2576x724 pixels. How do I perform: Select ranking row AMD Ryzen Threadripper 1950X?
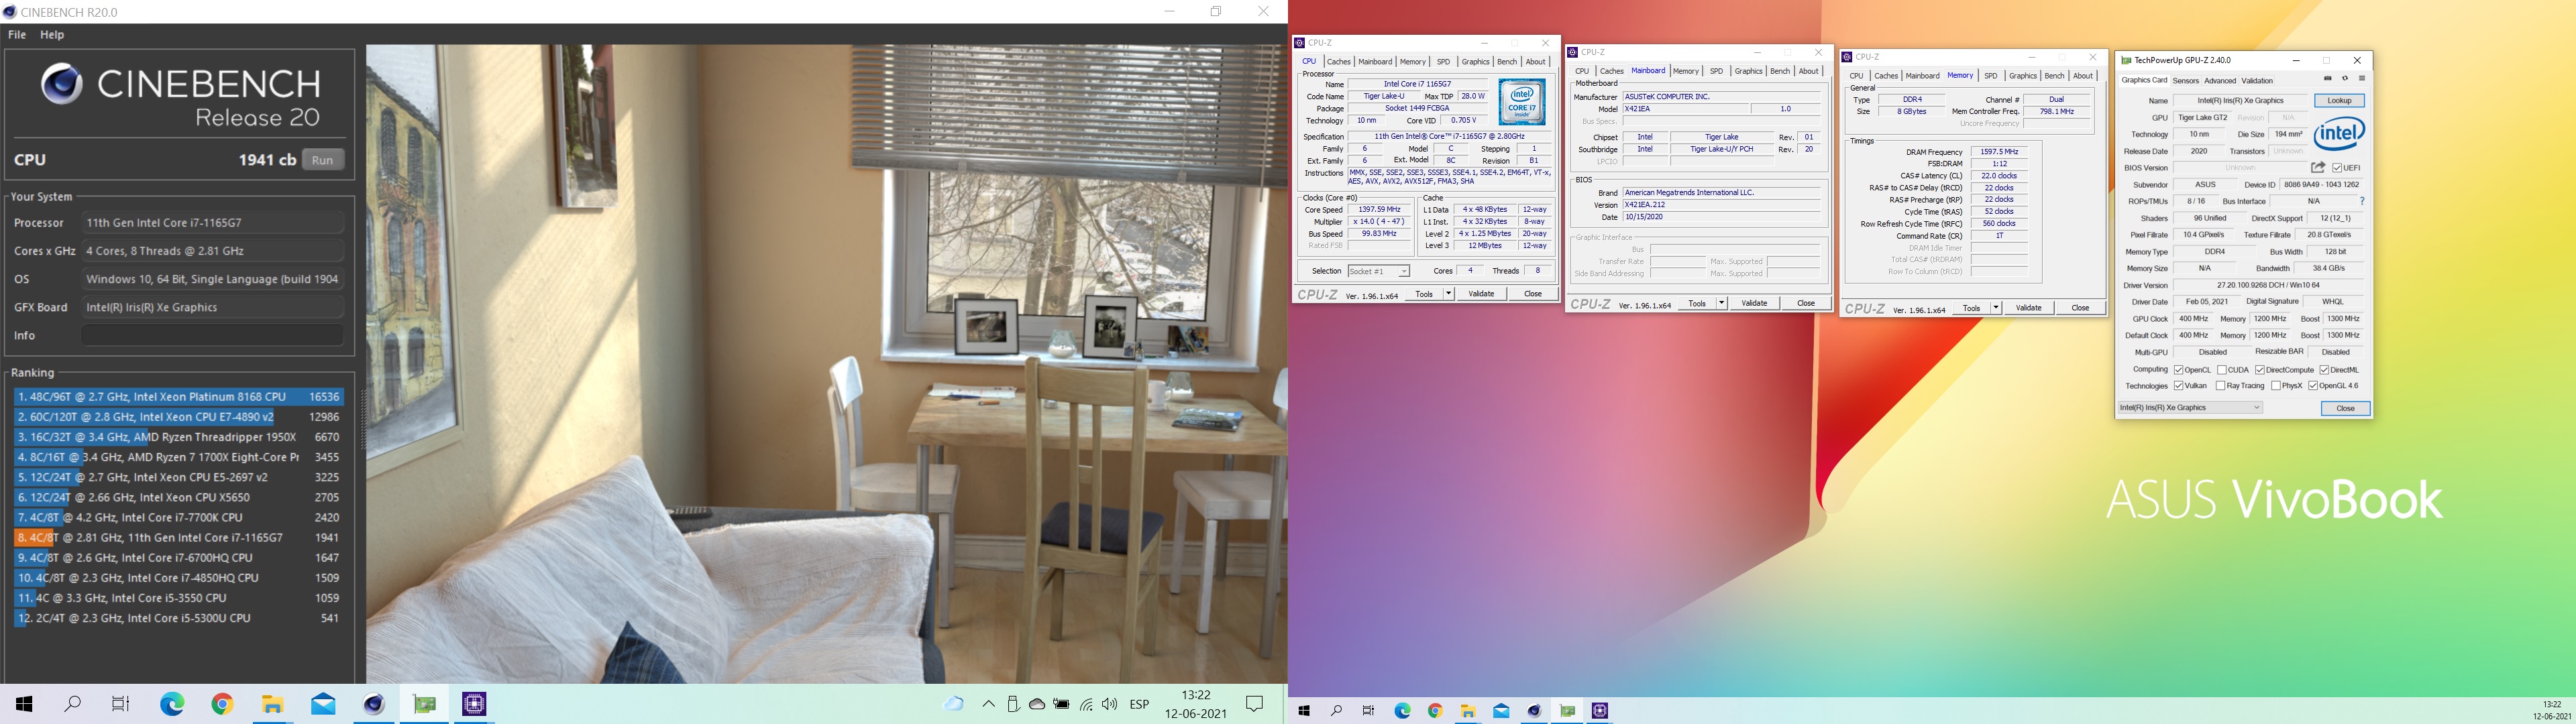coord(179,437)
